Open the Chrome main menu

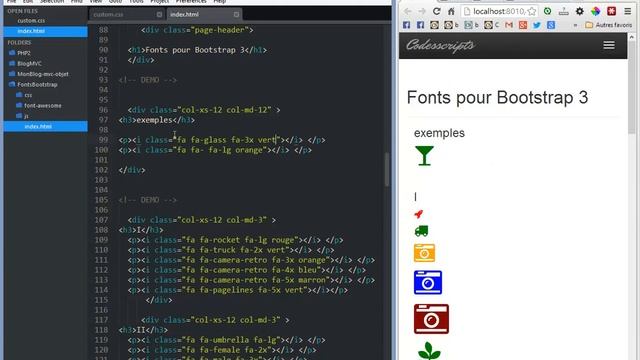[628, 11]
